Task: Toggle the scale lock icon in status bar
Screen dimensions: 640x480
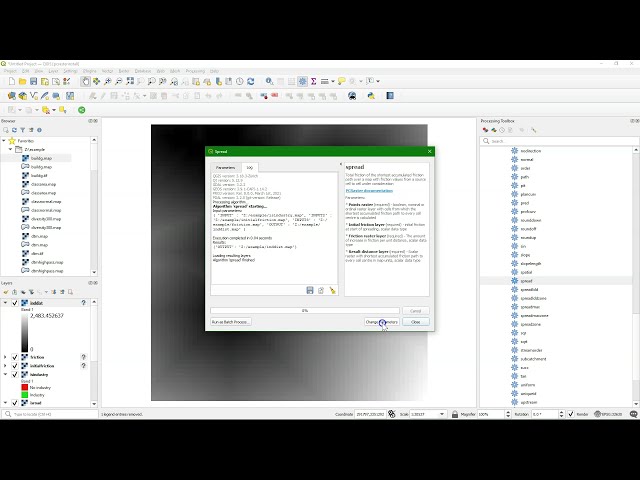Action: (455, 414)
